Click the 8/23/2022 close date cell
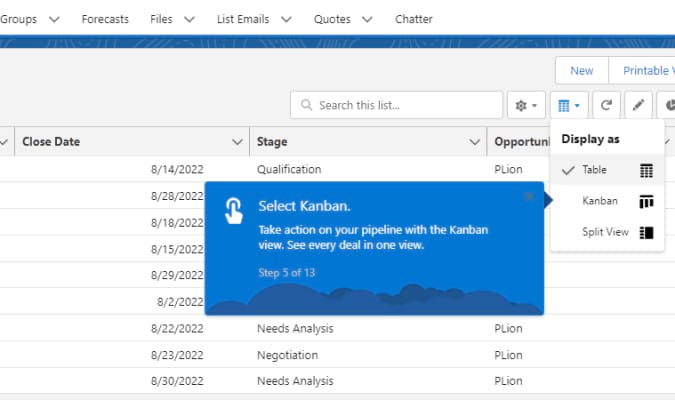 (177, 355)
